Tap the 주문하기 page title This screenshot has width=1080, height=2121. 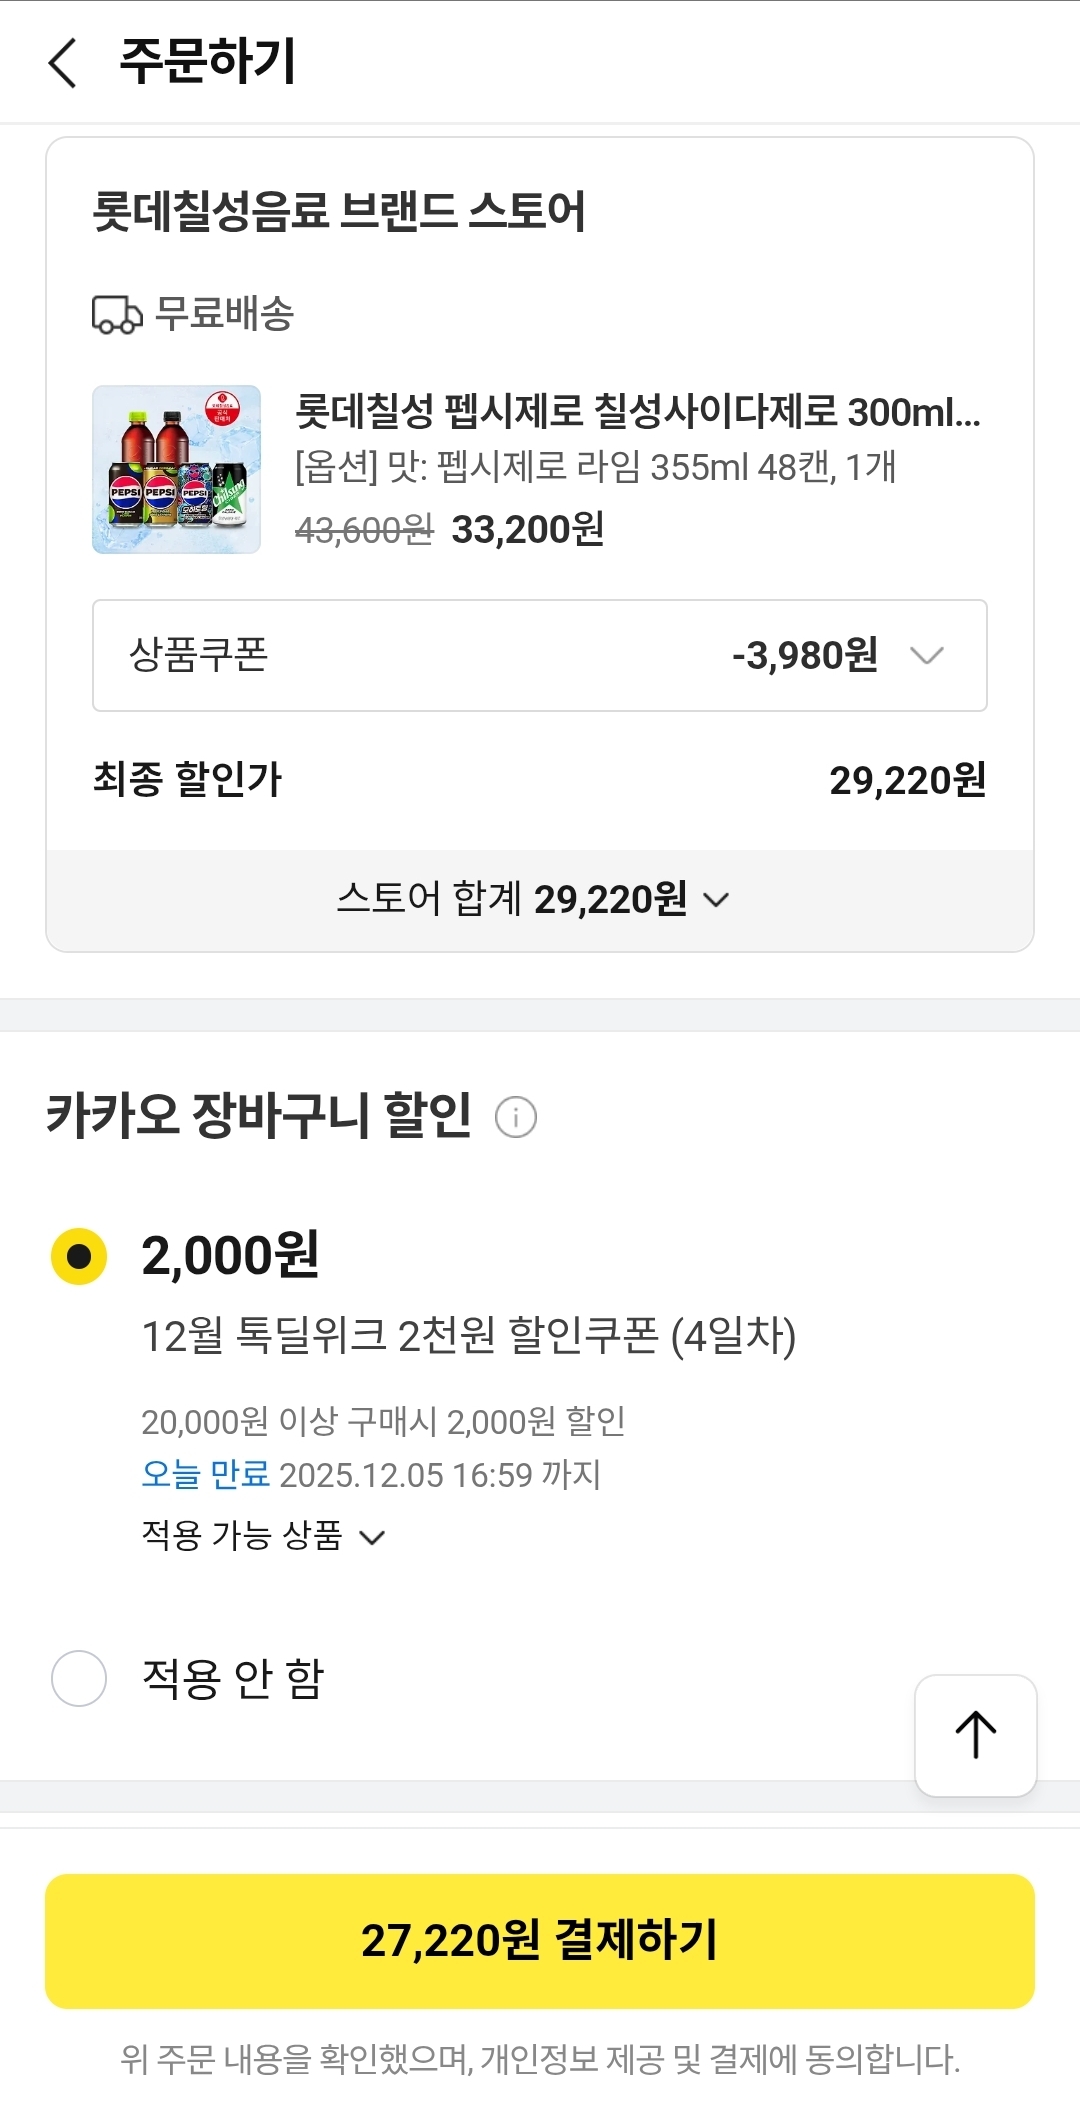[x=208, y=62]
